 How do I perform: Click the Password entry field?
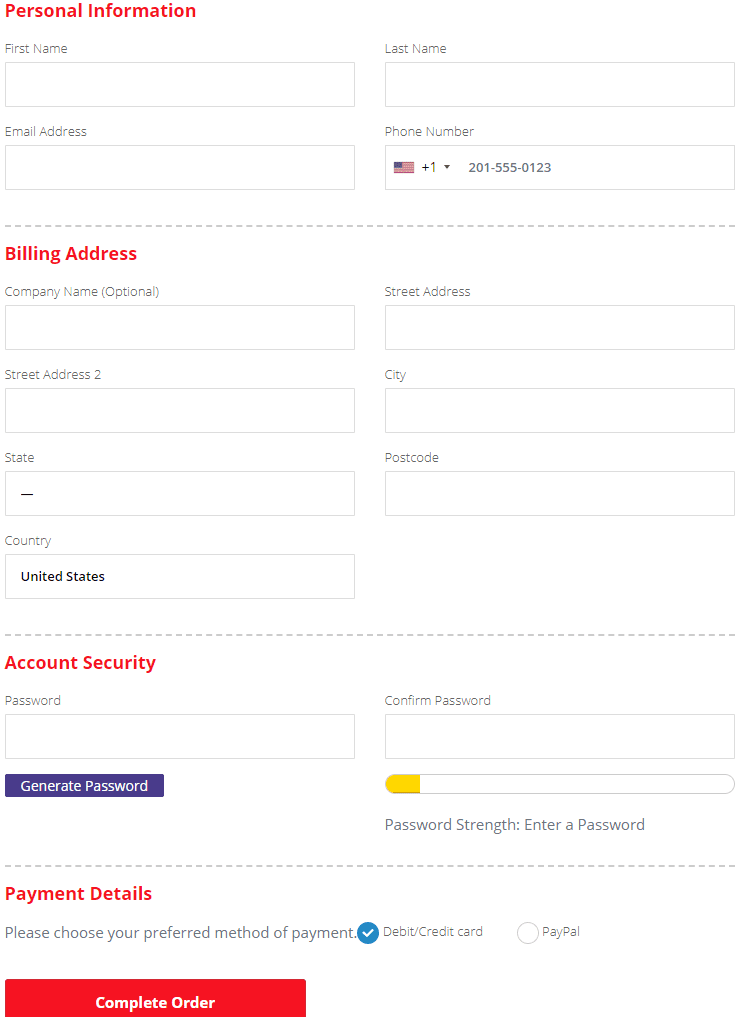click(180, 737)
